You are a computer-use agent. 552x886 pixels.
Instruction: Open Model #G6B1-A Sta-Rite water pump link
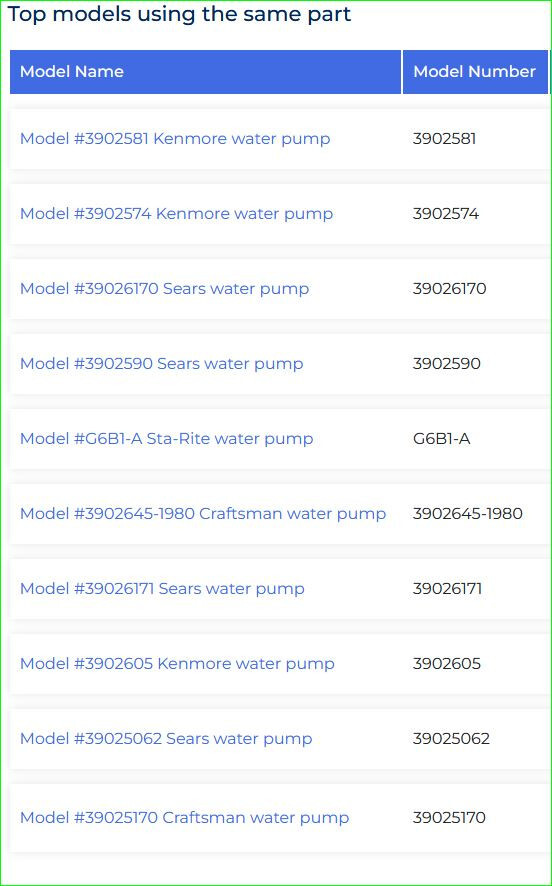[x=167, y=438]
